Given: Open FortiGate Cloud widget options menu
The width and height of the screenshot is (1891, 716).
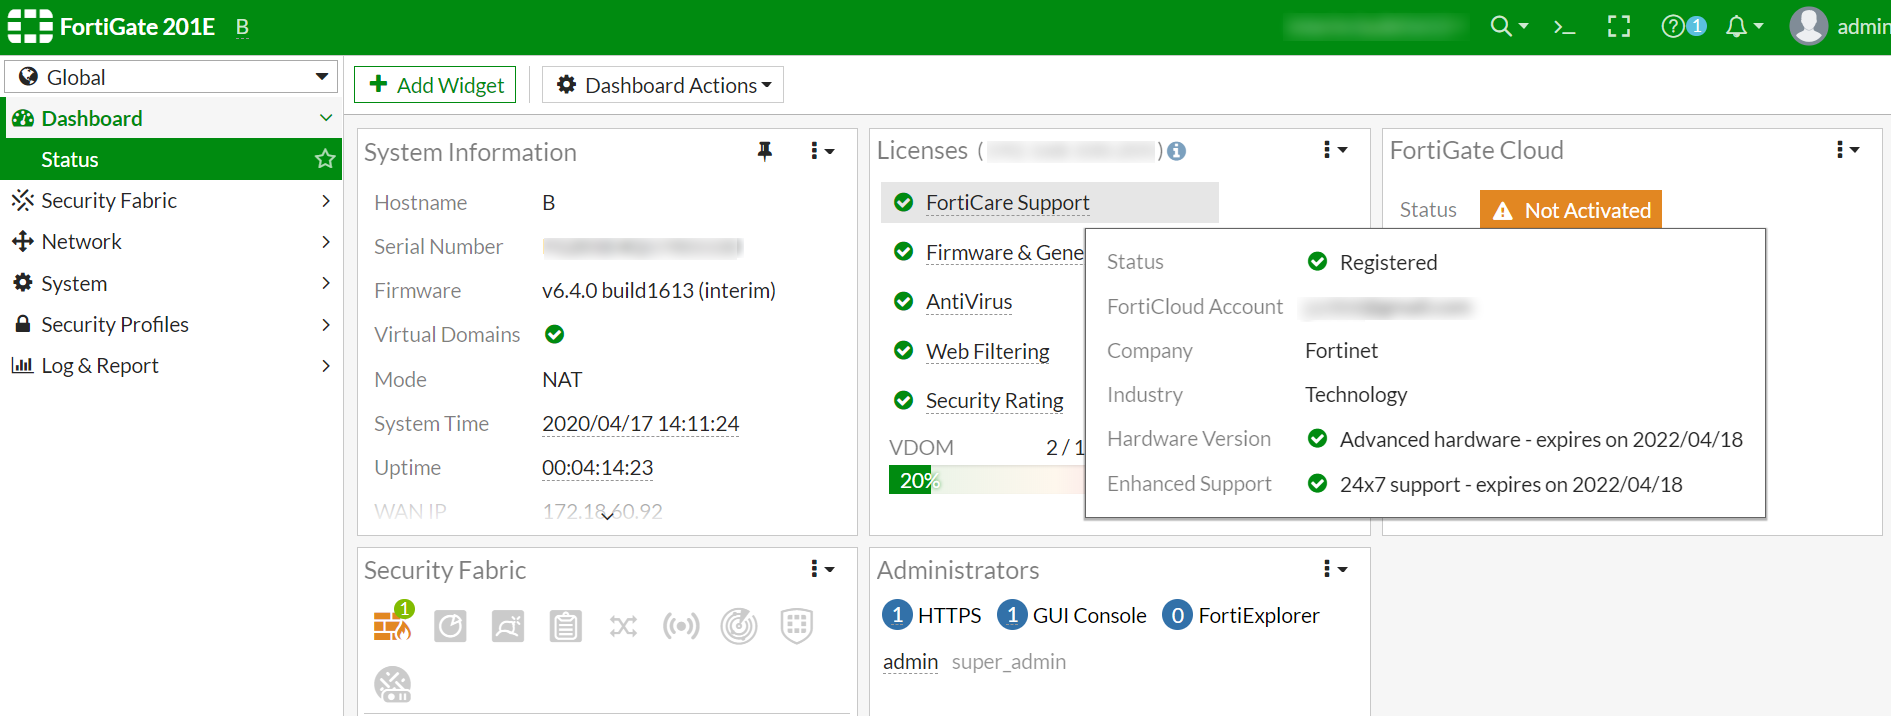Looking at the screenshot, I should coord(1847,150).
